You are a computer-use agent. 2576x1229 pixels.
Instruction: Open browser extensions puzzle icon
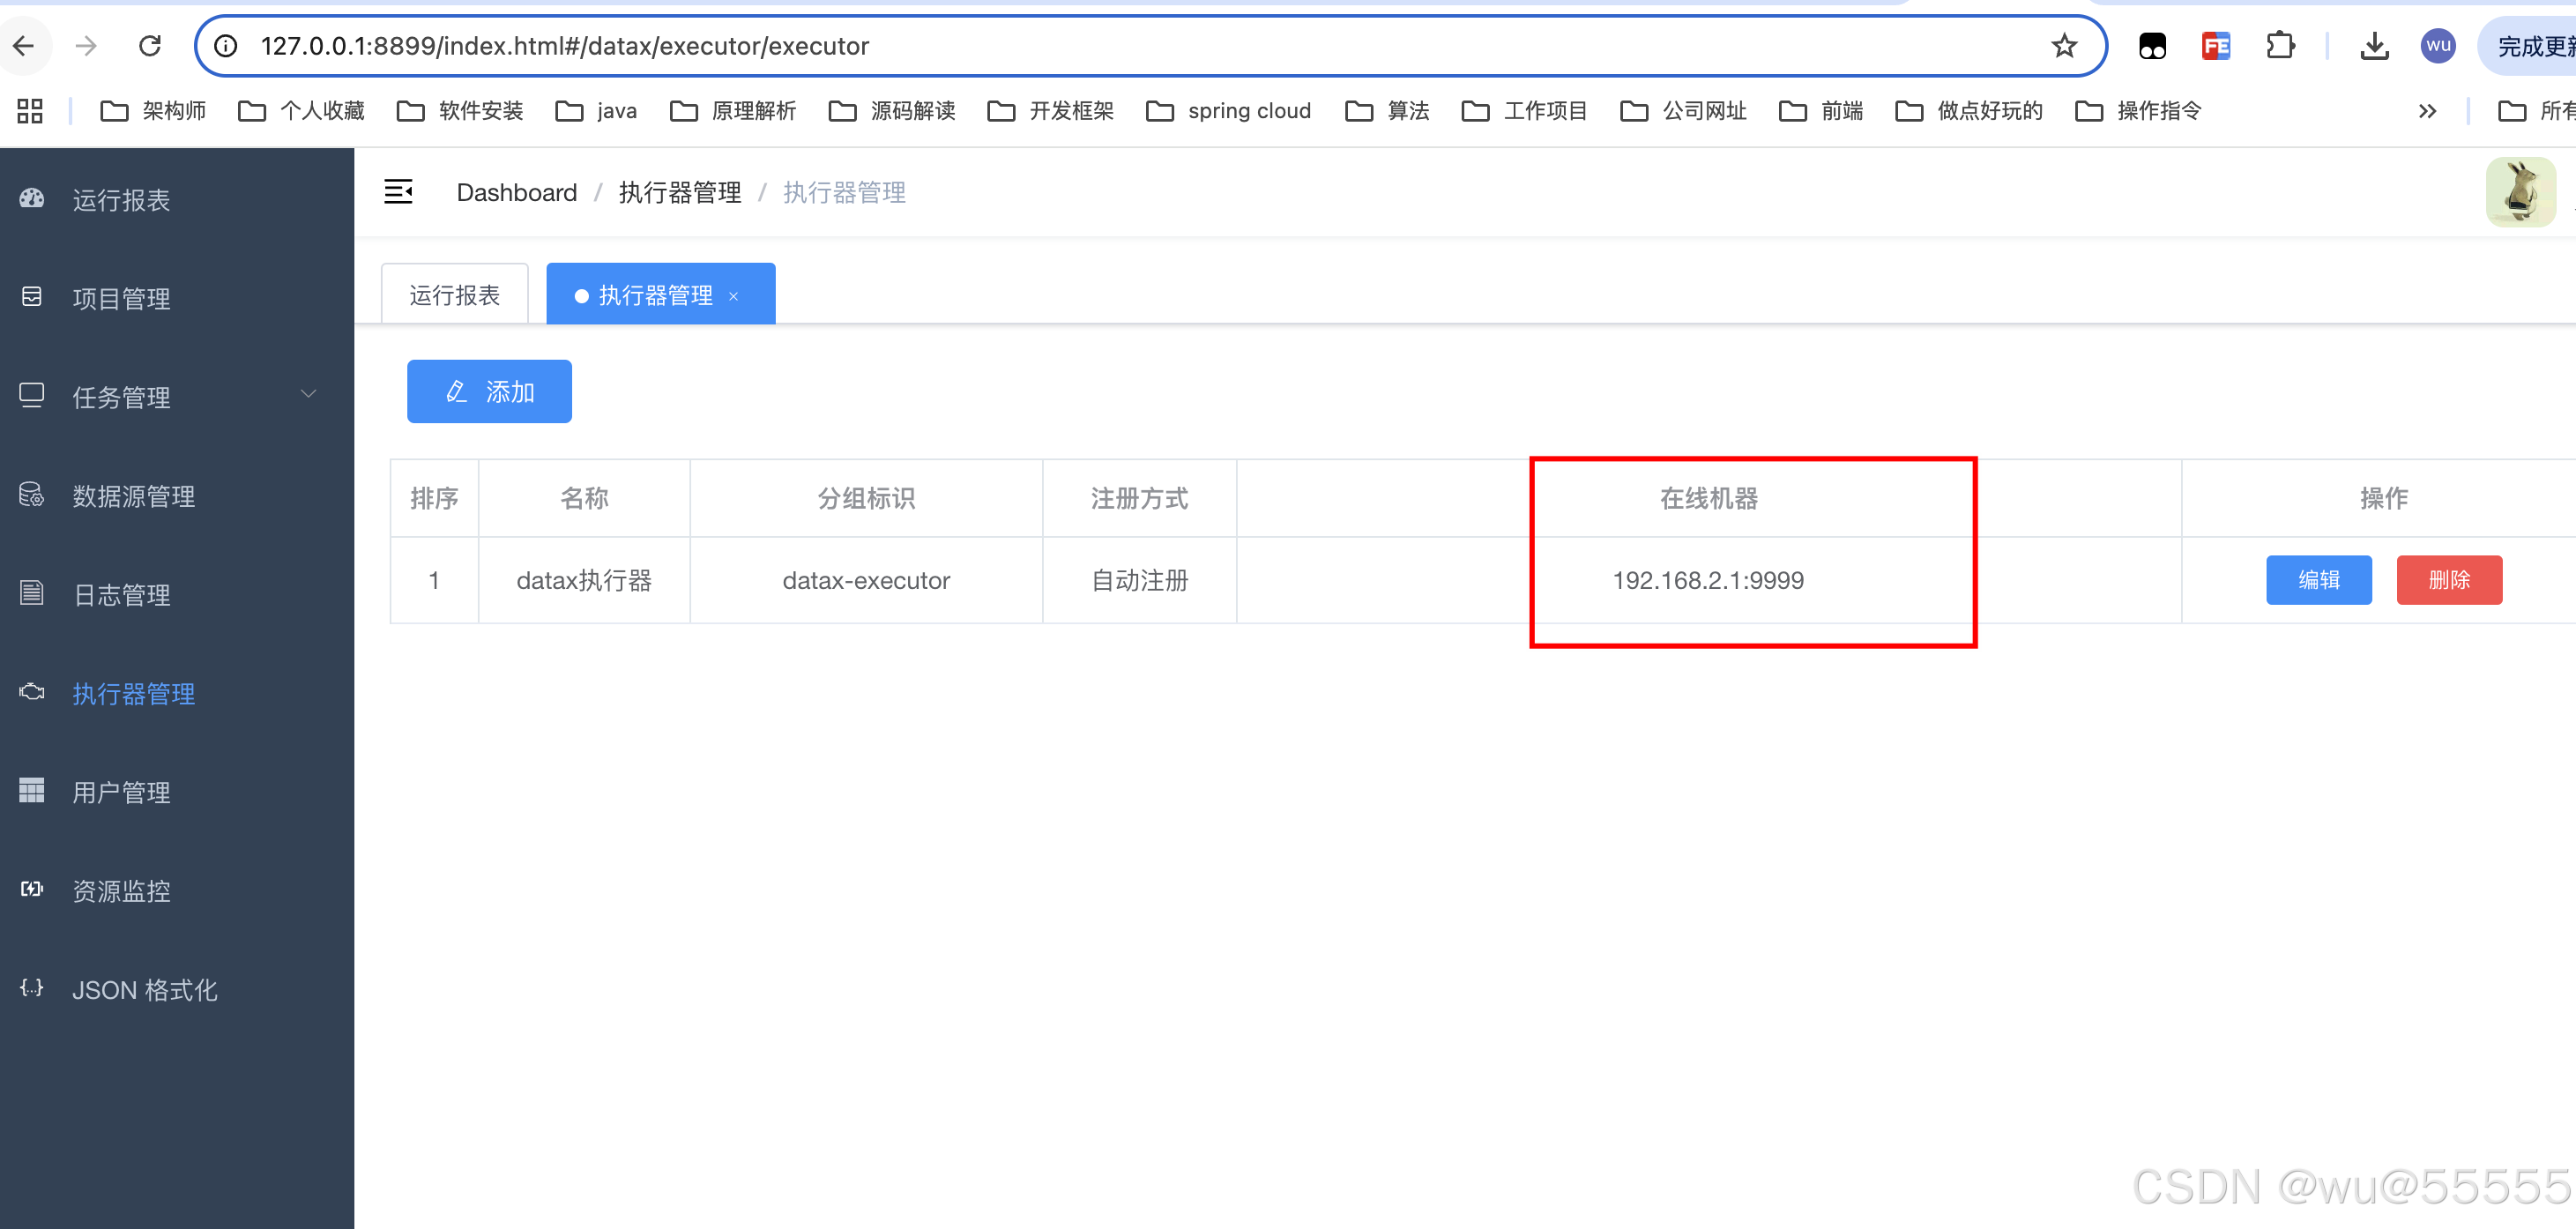click(2280, 46)
